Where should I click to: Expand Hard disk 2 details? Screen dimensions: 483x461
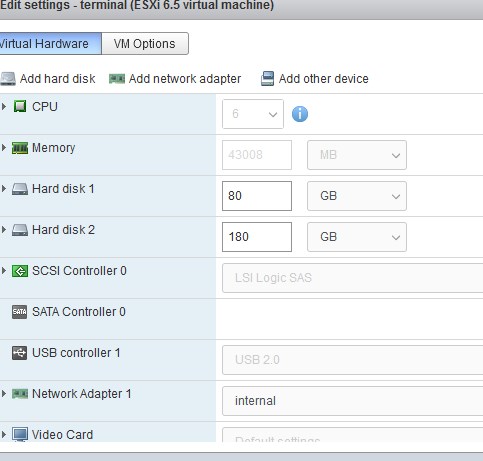tap(4, 230)
